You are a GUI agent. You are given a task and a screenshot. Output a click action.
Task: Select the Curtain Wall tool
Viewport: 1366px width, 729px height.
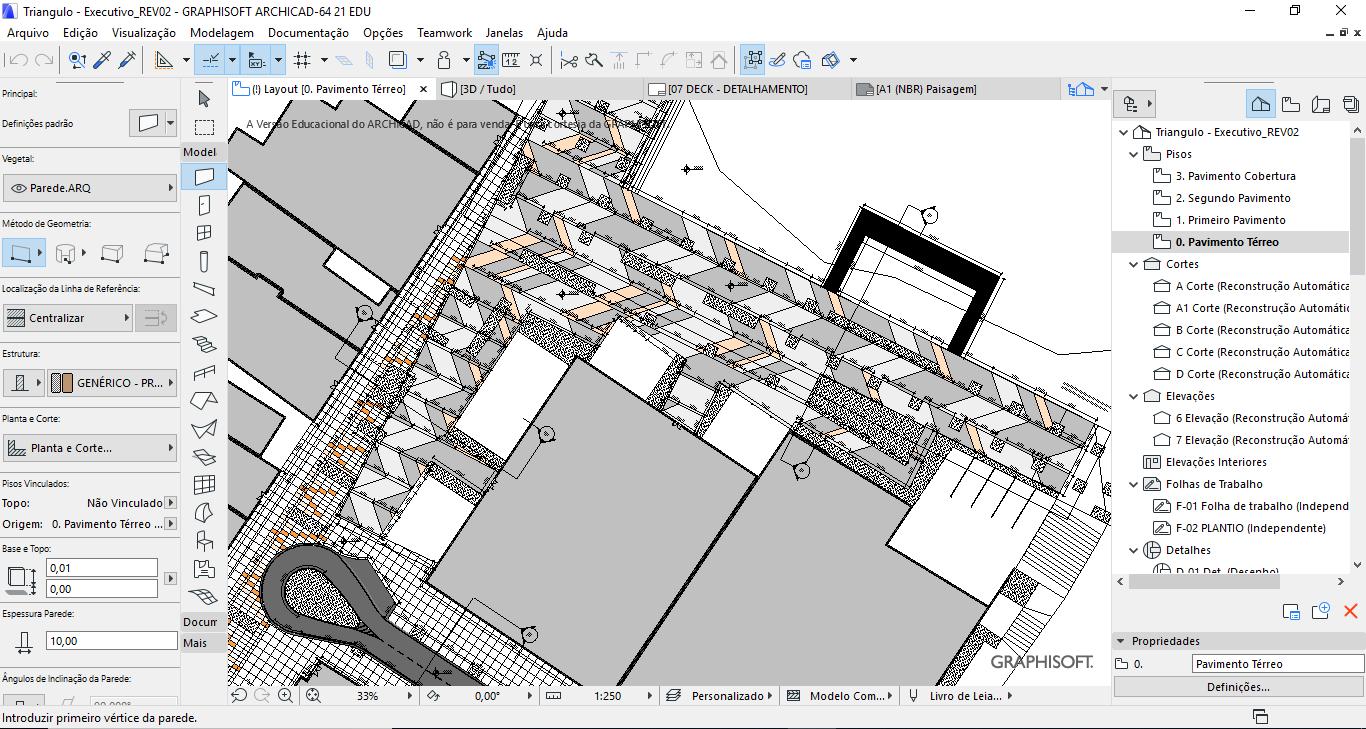click(204, 485)
